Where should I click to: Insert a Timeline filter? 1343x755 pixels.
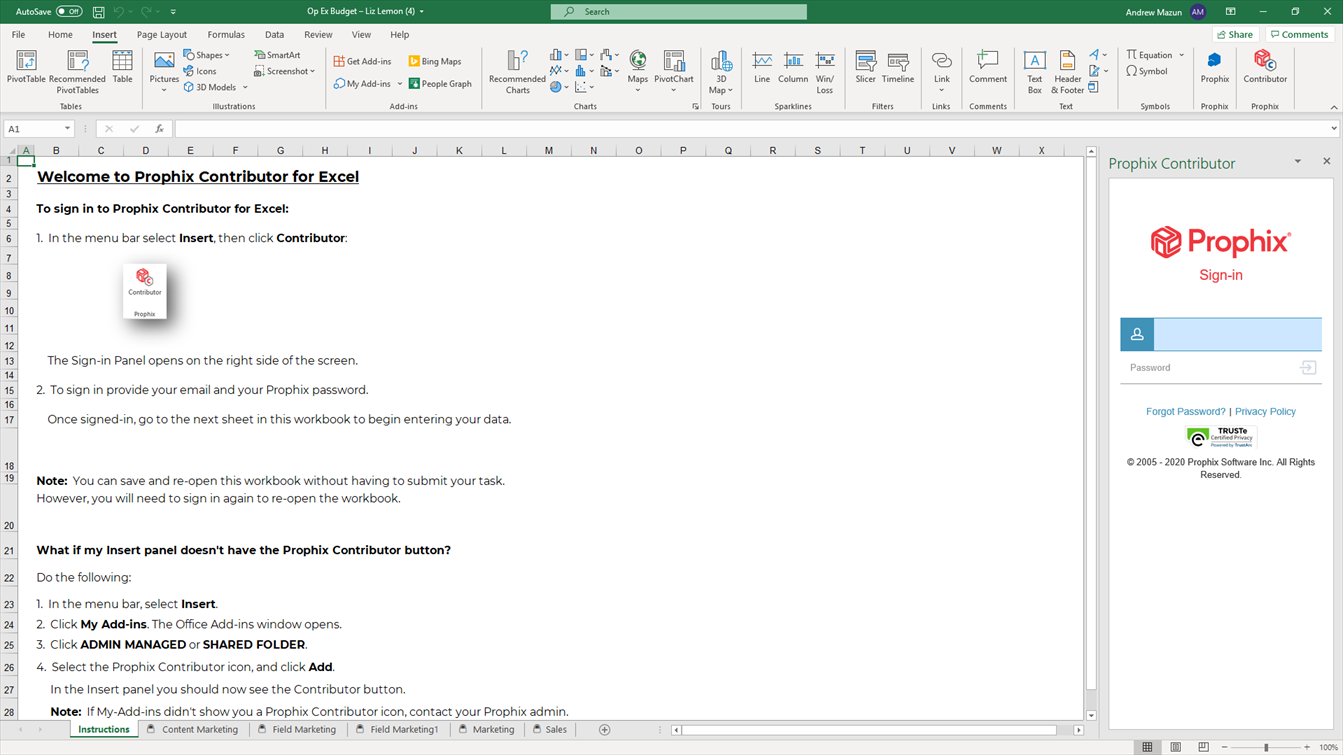point(898,68)
